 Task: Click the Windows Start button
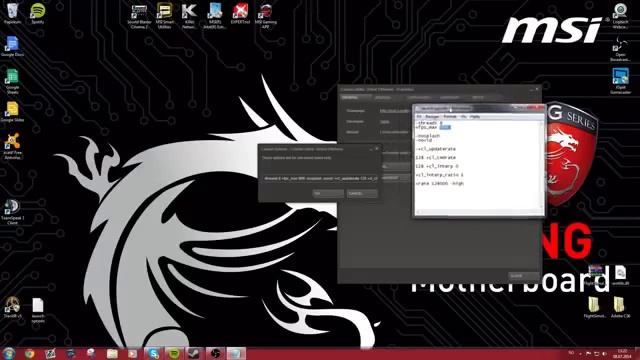click(9, 353)
